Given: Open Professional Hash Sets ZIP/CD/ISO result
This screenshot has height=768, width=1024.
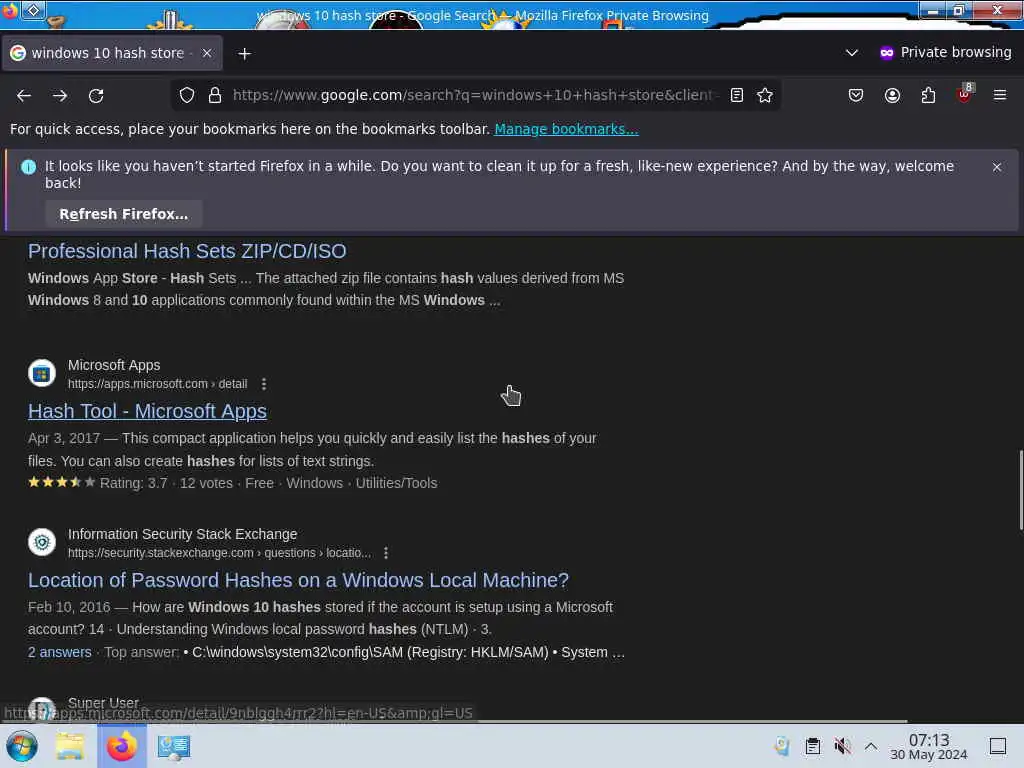Looking at the screenshot, I should click(187, 251).
